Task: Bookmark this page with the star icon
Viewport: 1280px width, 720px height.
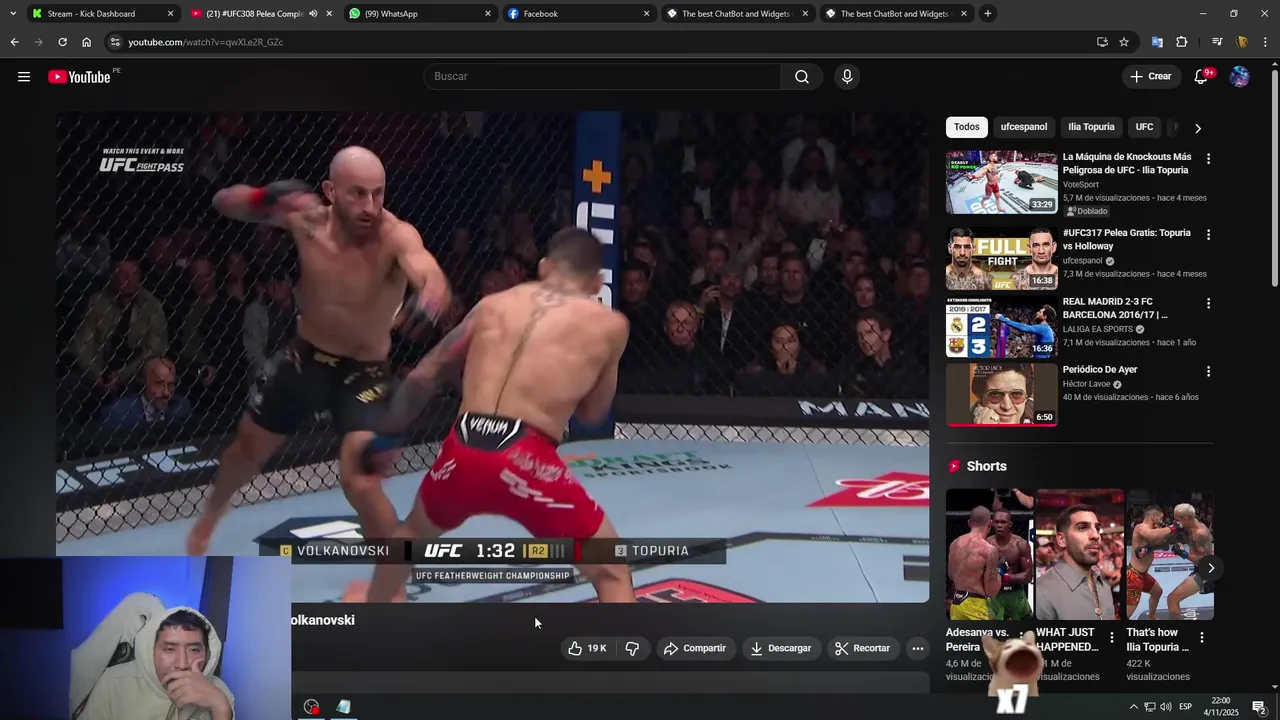Action: [1124, 42]
